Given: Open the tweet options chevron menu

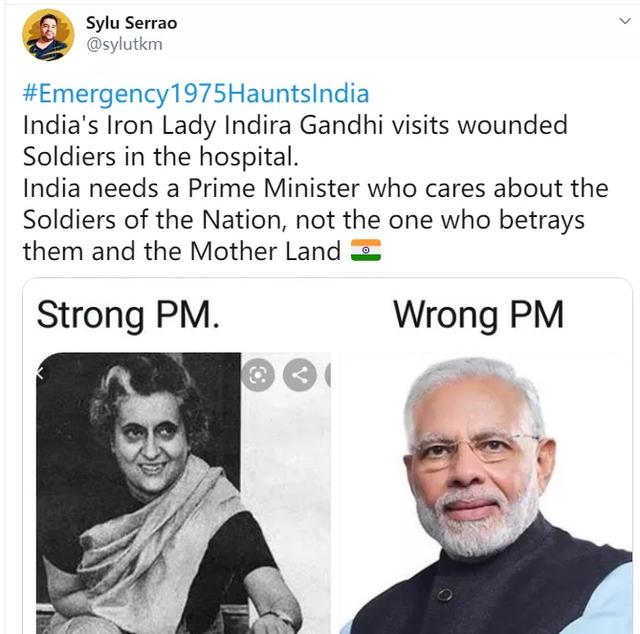Looking at the screenshot, I should [625, 20].
